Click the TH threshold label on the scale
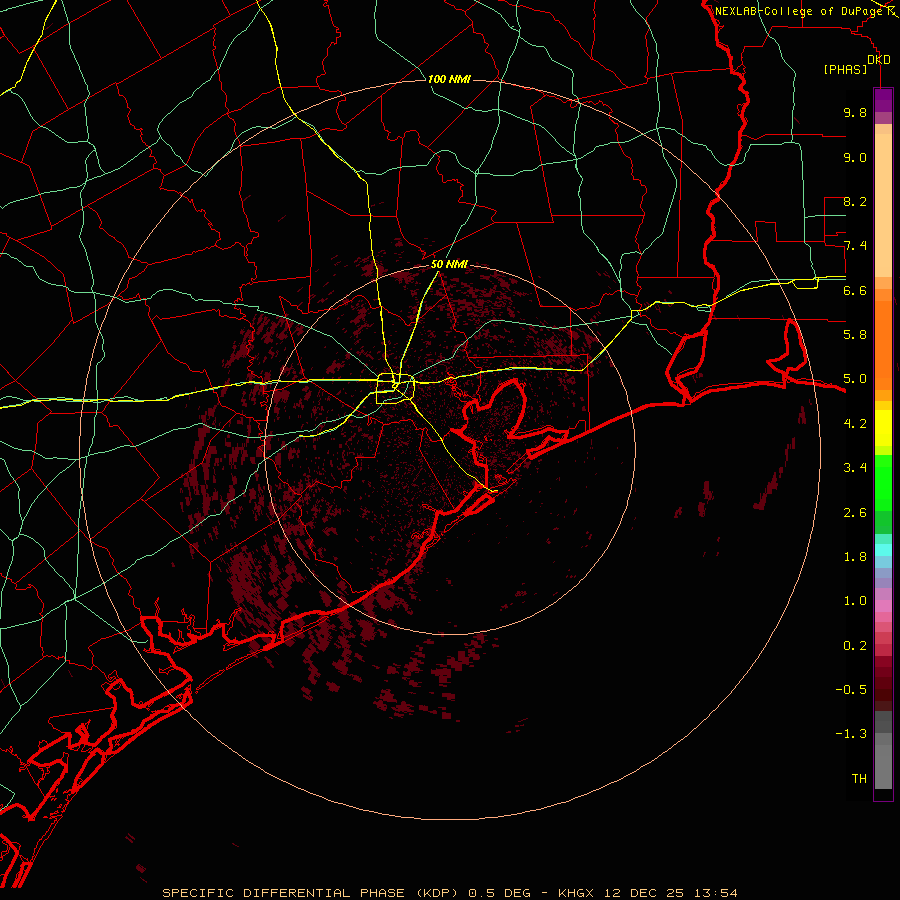900x900 pixels. point(859,779)
